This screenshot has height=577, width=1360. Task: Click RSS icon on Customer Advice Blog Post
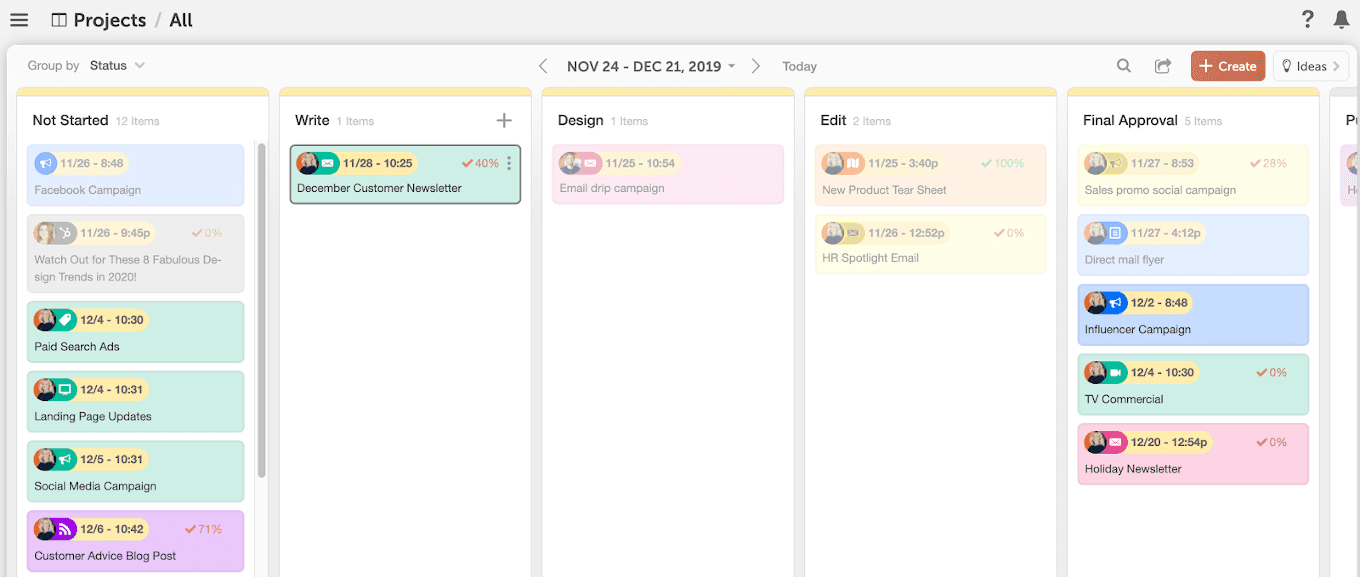(x=65, y=529)
